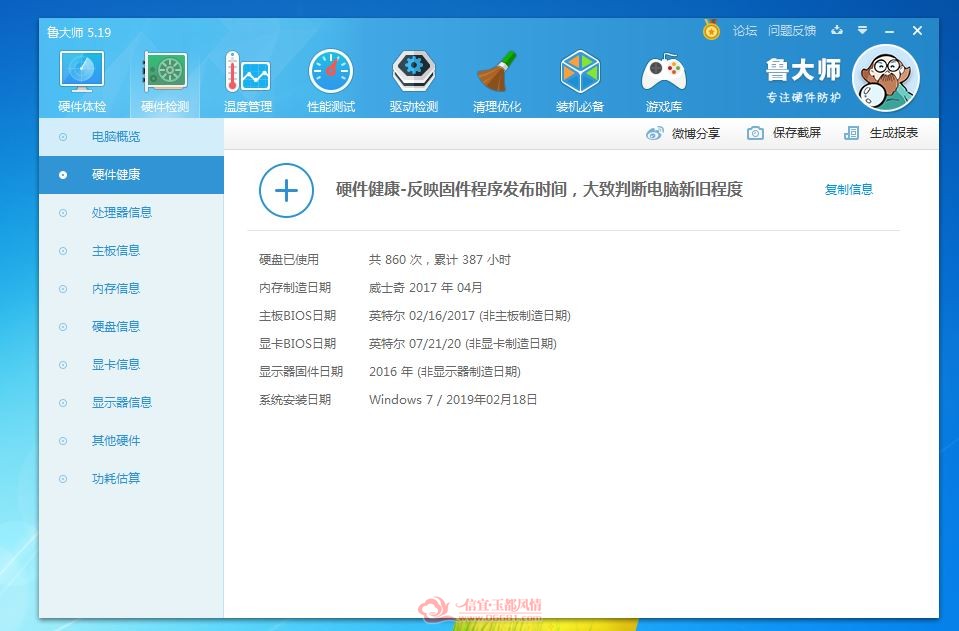View 显示器信息 monitor info

tap(131, 402)
